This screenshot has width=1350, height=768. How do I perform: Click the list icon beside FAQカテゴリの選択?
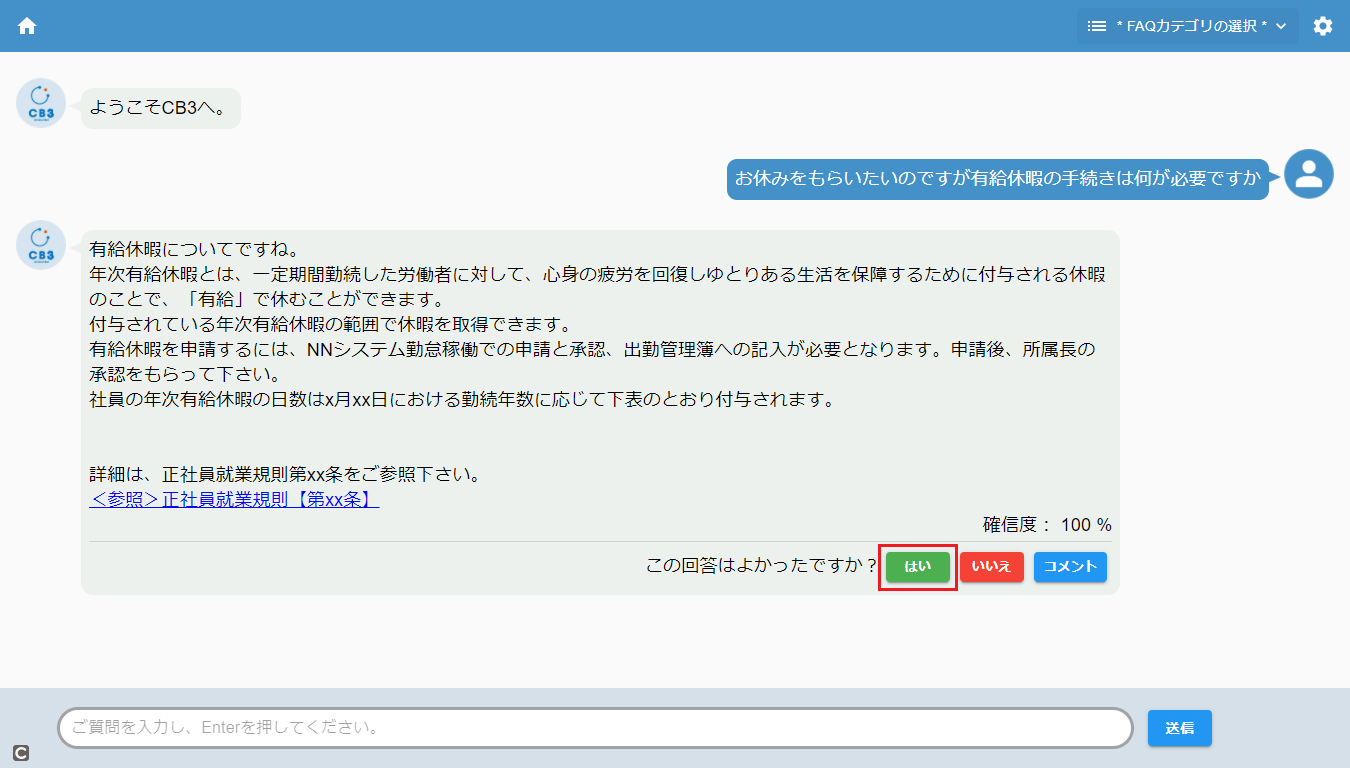1096,26
